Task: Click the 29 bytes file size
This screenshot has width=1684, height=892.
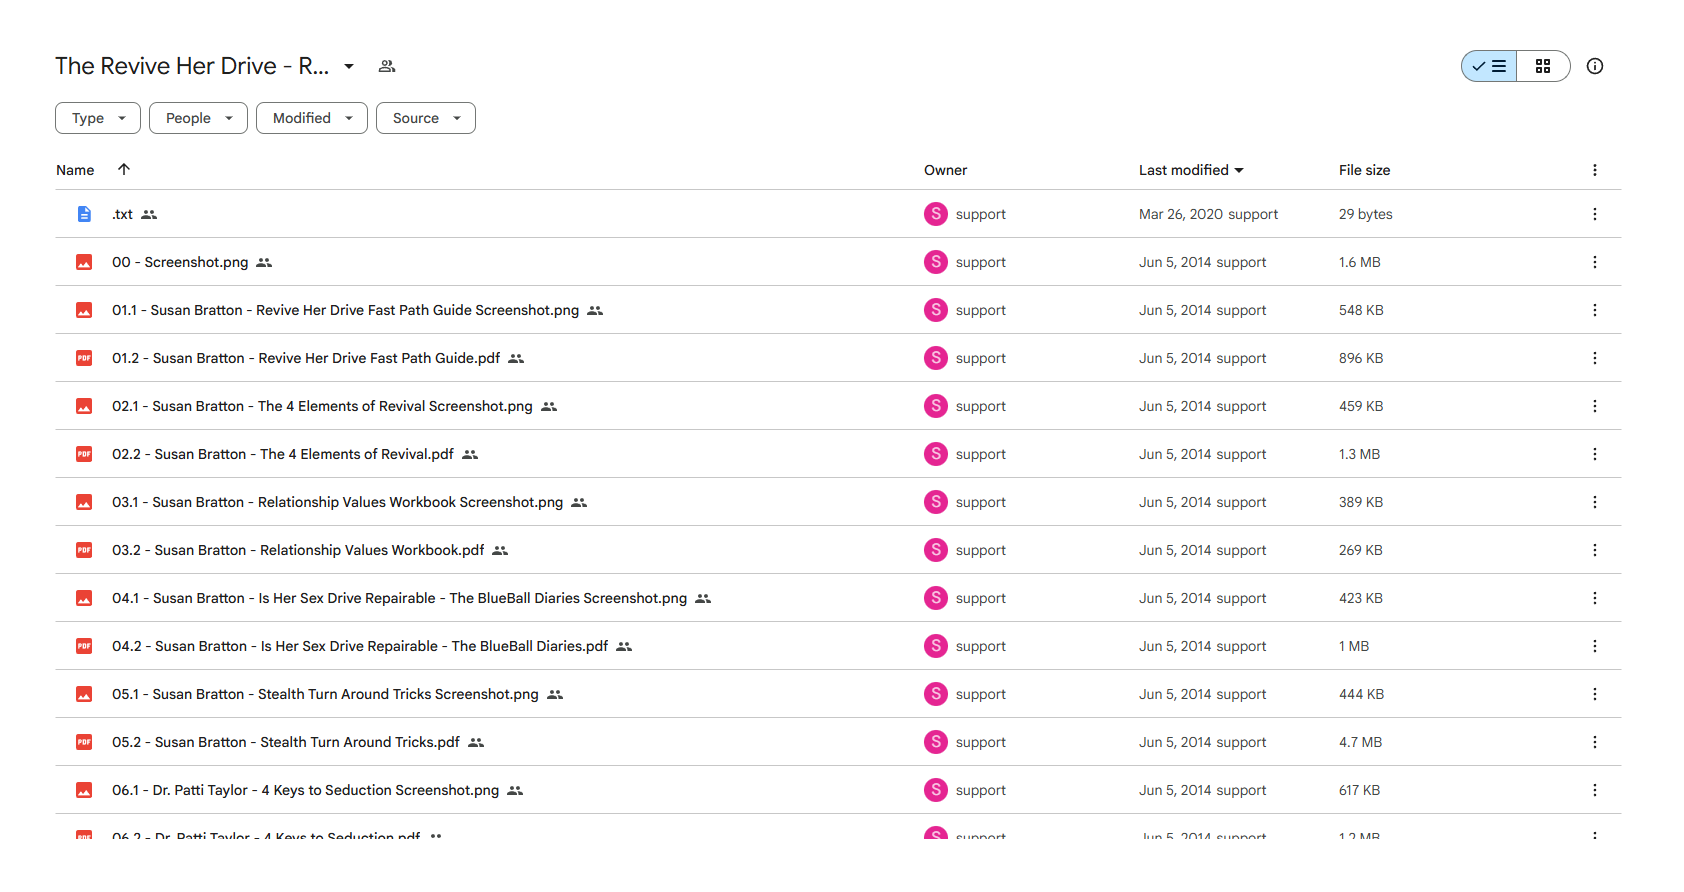Action: click(x=1366, y=214)
